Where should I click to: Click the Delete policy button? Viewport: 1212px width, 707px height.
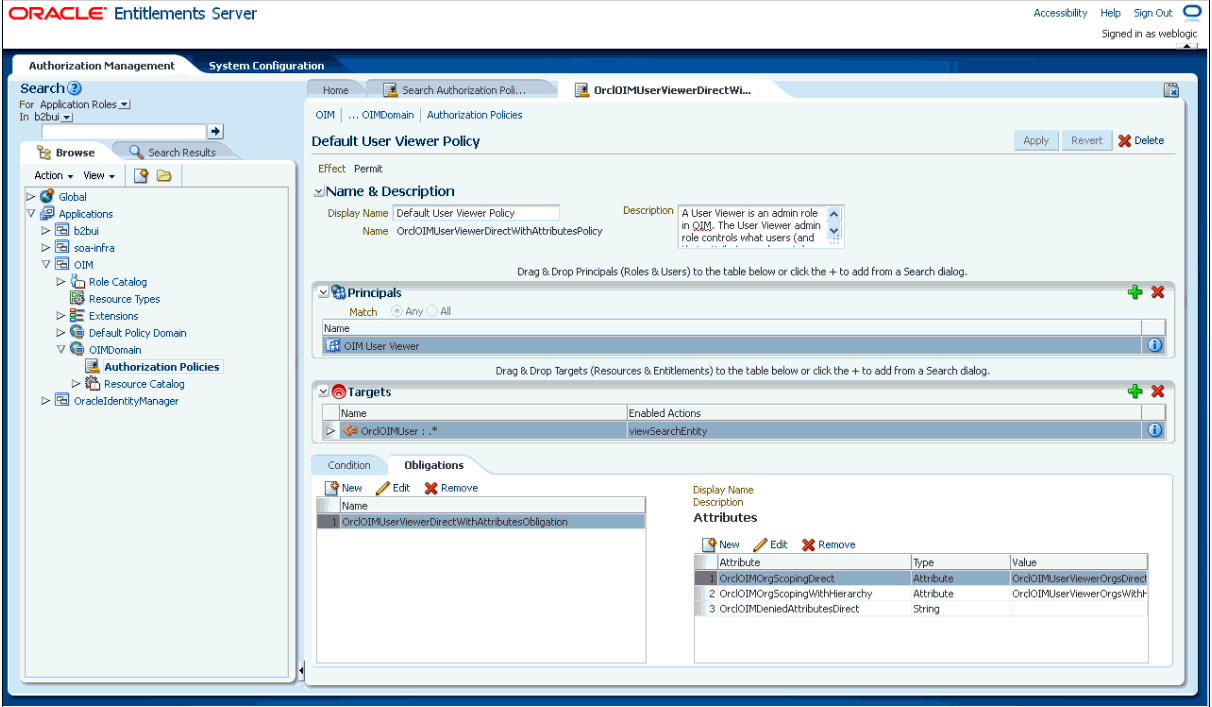coord(1141,141)
